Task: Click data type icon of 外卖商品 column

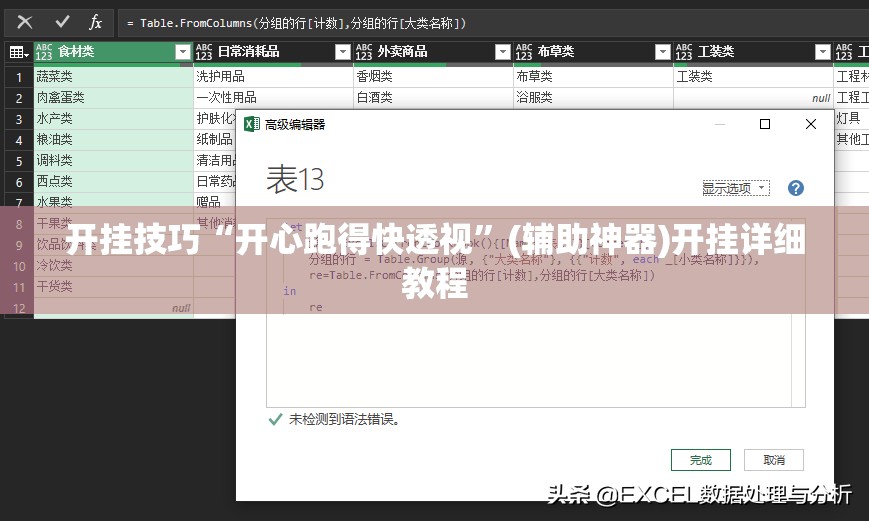Action: 364,52
